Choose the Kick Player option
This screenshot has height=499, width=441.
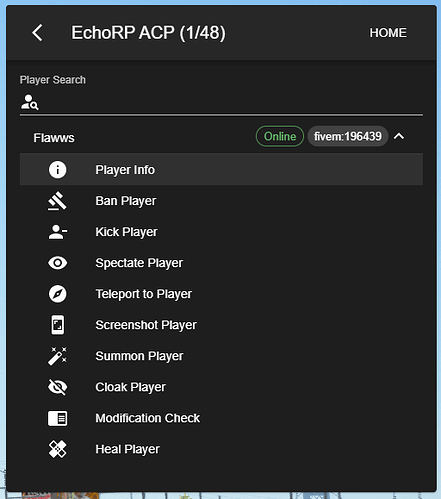(221, 232)
